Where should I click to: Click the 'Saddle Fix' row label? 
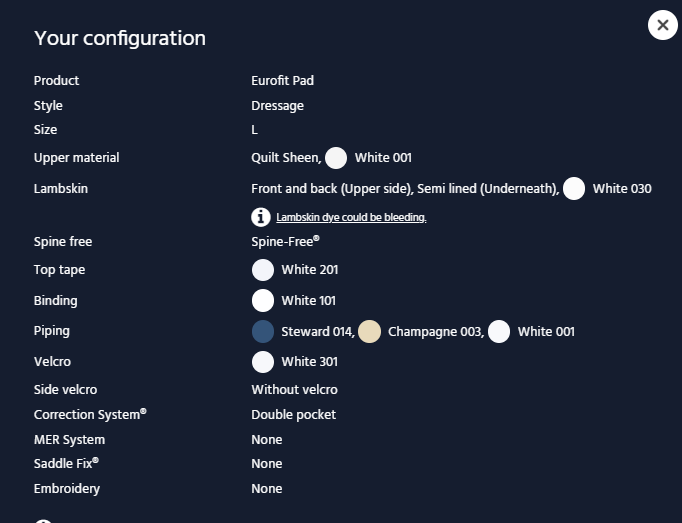pyautogui.click(x=66, y=464)
